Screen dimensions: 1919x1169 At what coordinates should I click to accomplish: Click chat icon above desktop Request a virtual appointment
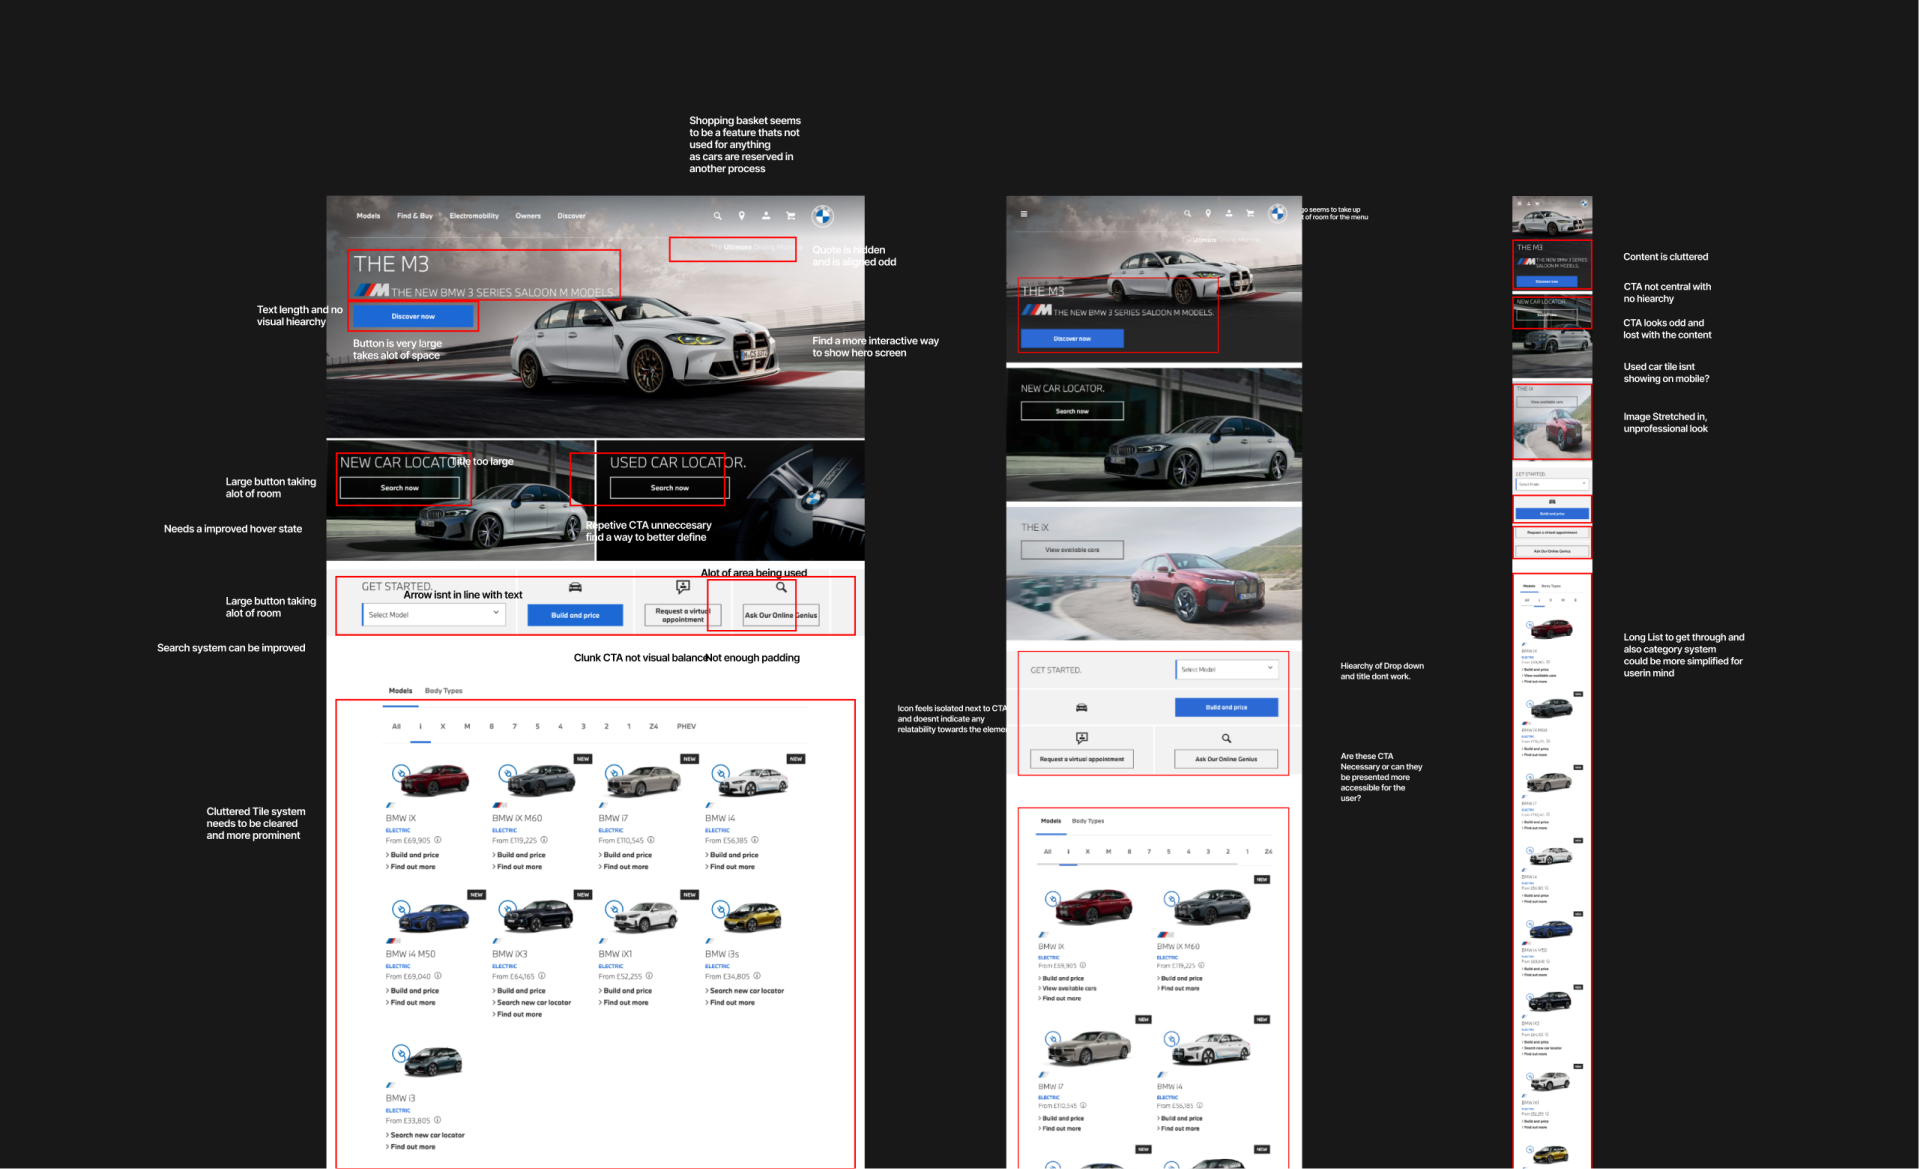[x=683, y=588]
